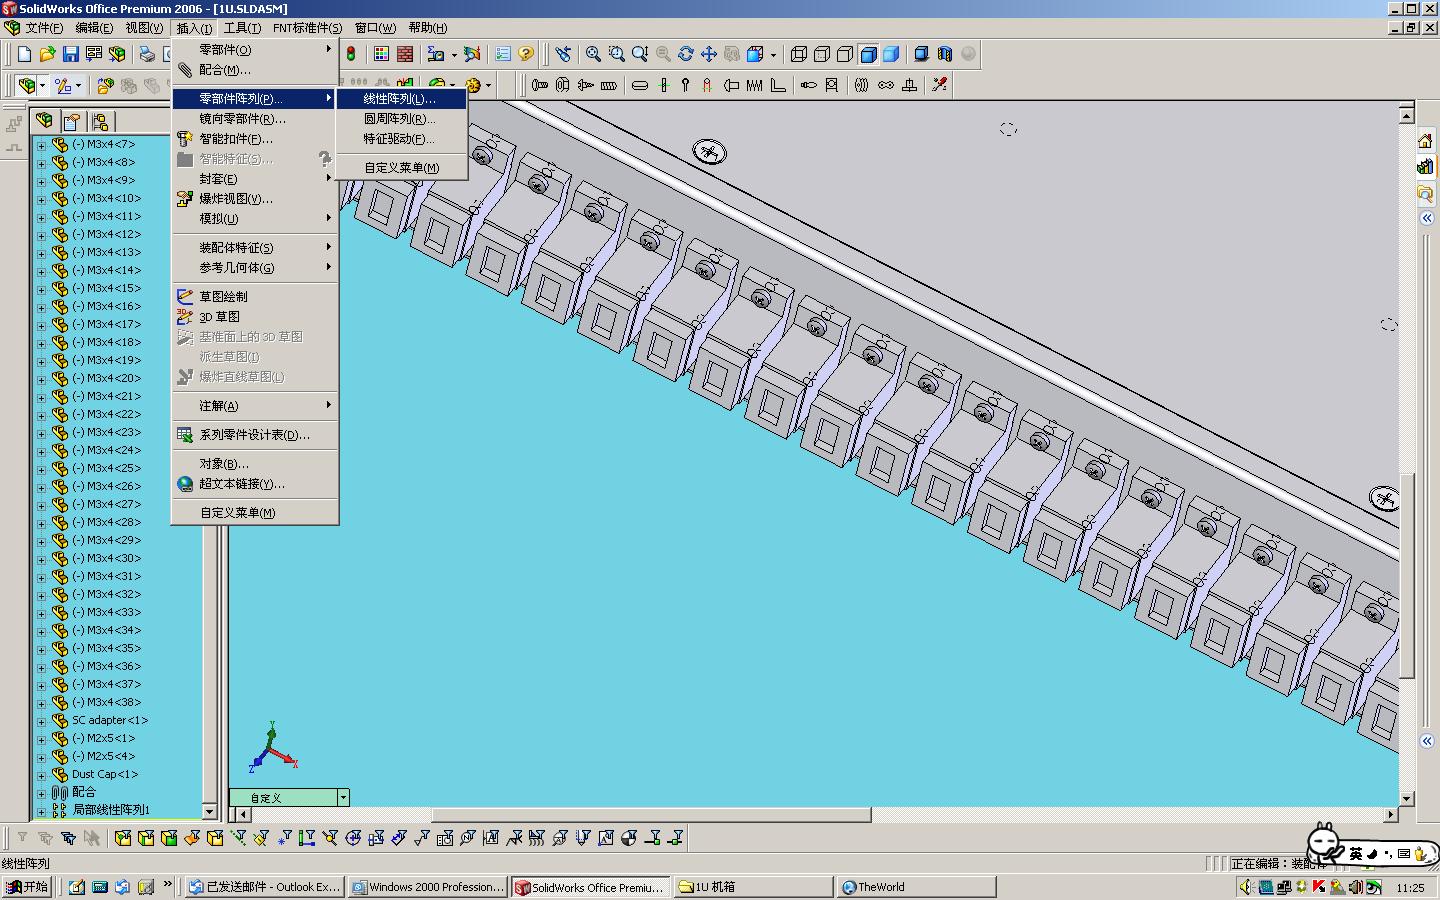Open the 自定义 view dropdown arrow
Screen dimensions: 1440x900
coord(343,797)
